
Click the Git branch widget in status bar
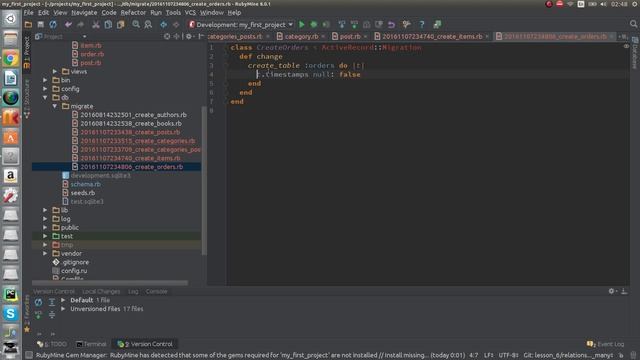tap(568, 356)
